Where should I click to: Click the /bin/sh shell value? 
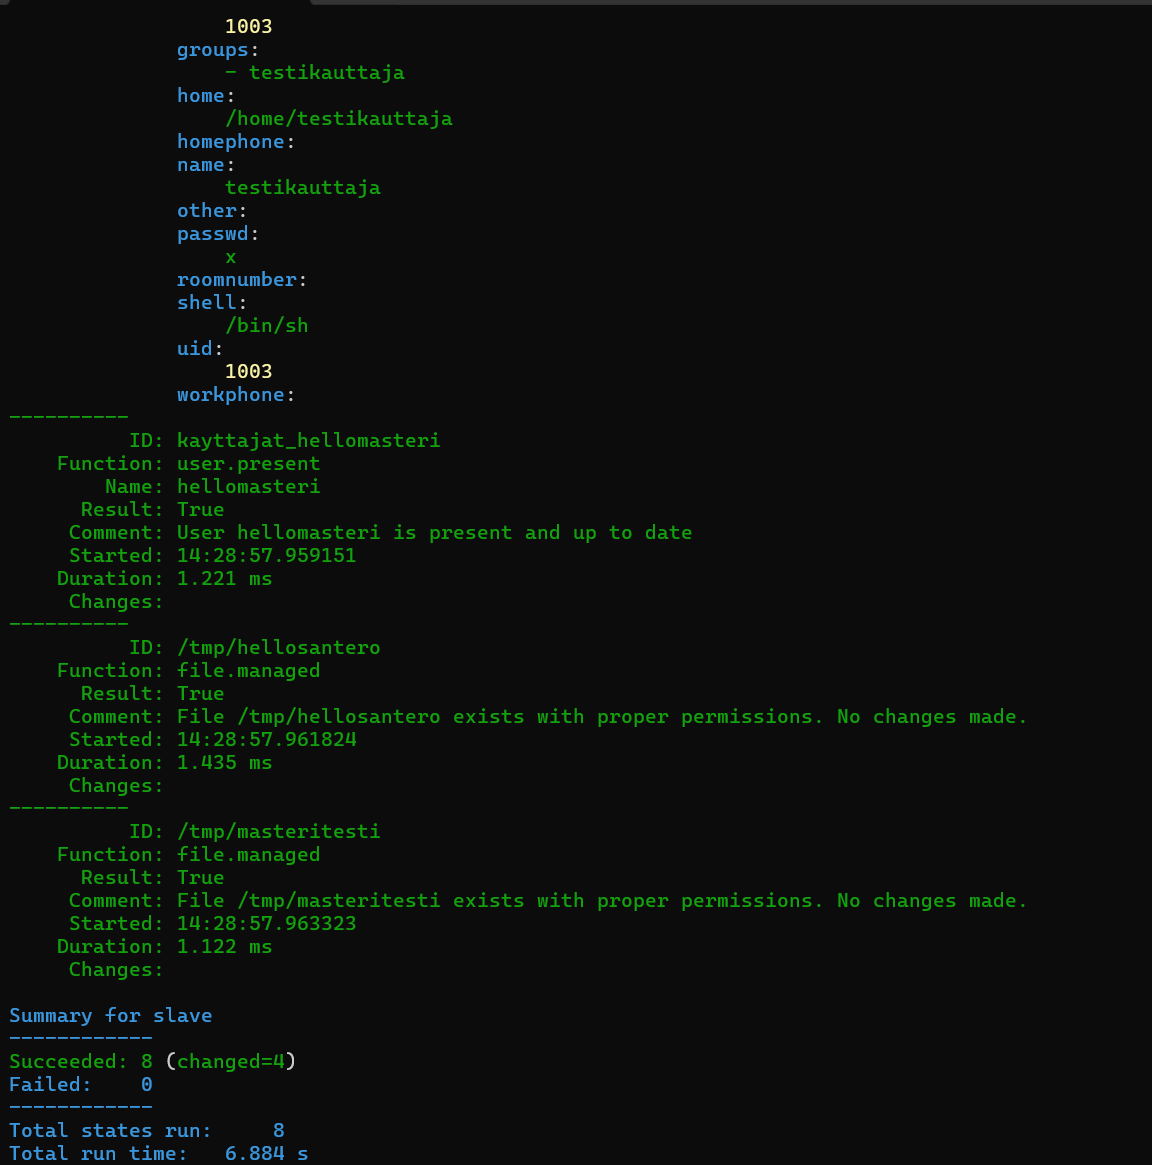click(266, 325)
